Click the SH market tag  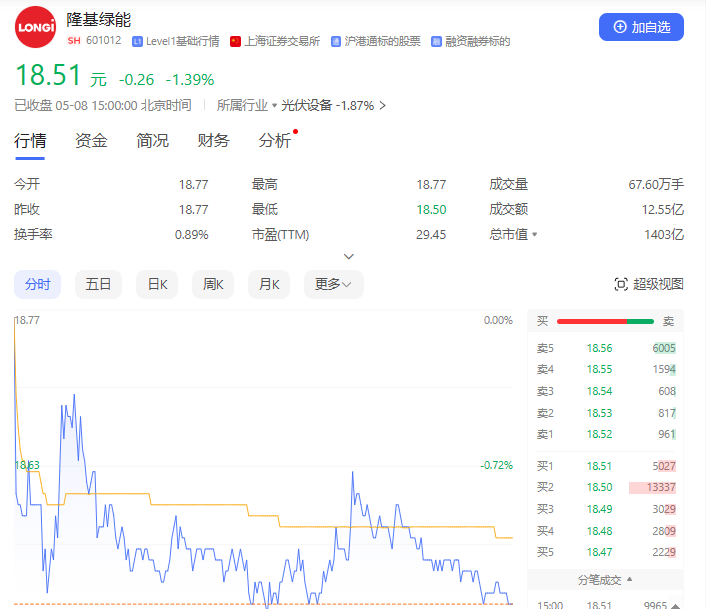tap(74, 41)
